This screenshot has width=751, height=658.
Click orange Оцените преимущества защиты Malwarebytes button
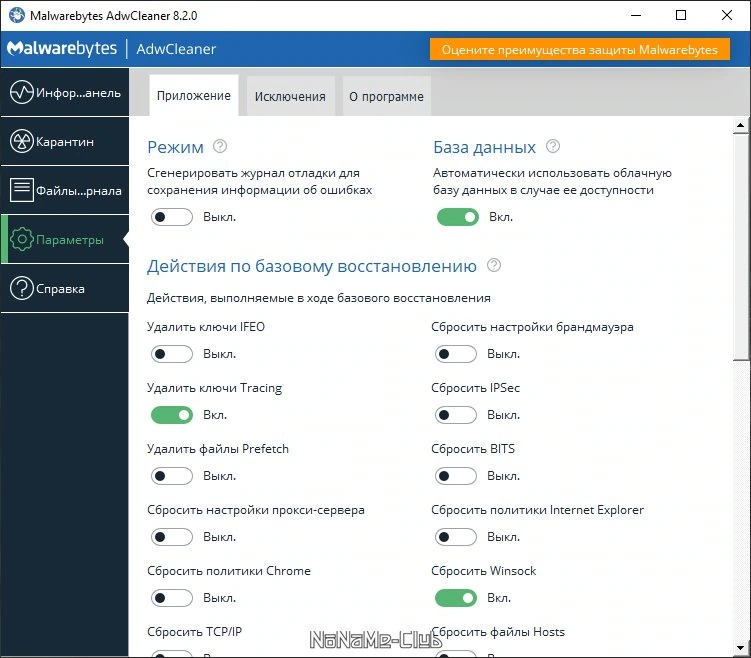tap(580, 49)
